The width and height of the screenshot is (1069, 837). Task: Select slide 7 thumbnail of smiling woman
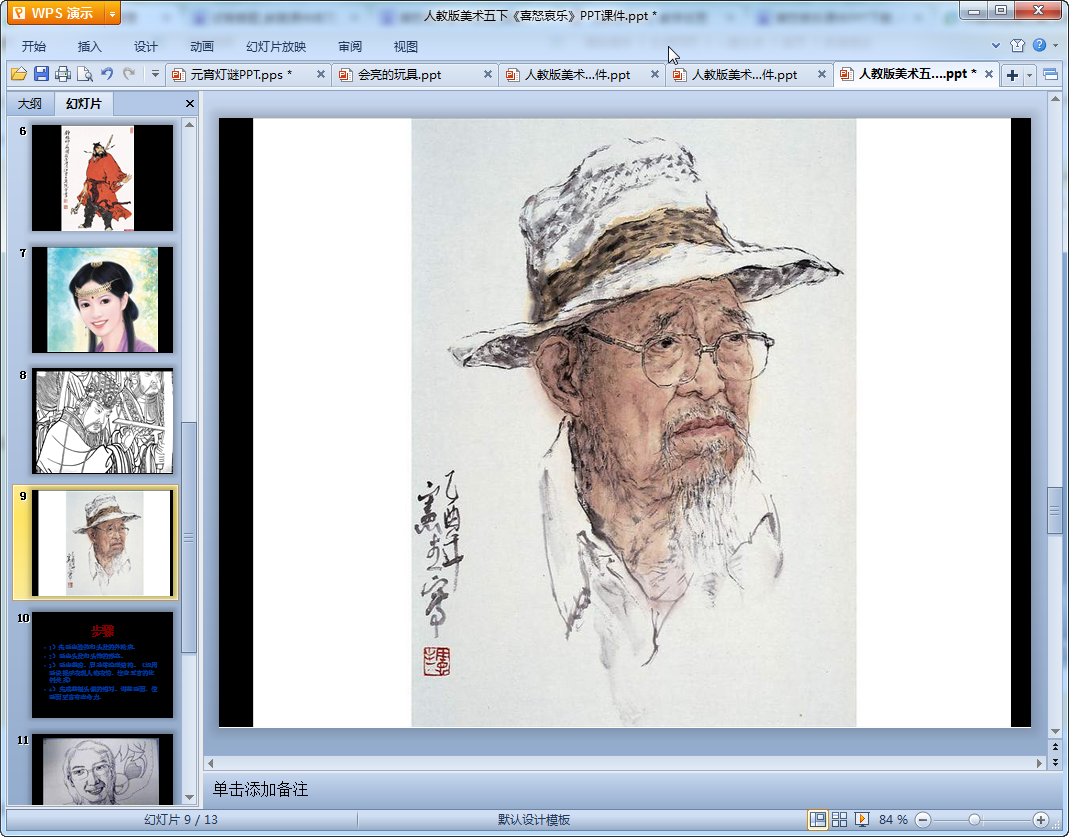(102, 300)
